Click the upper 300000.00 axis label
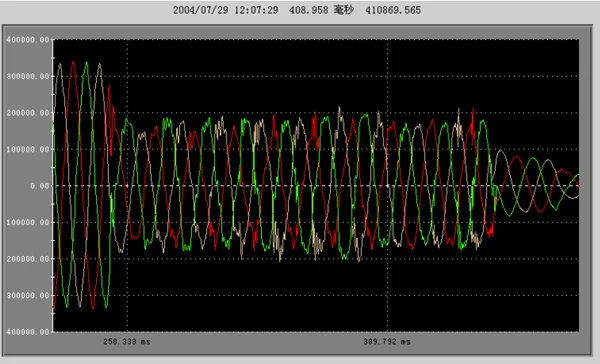 click(28, 76)
